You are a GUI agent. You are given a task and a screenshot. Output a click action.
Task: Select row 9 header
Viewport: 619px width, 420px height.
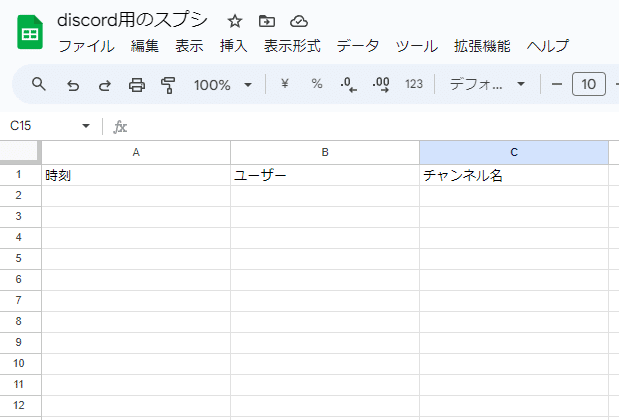coord(20,343)
